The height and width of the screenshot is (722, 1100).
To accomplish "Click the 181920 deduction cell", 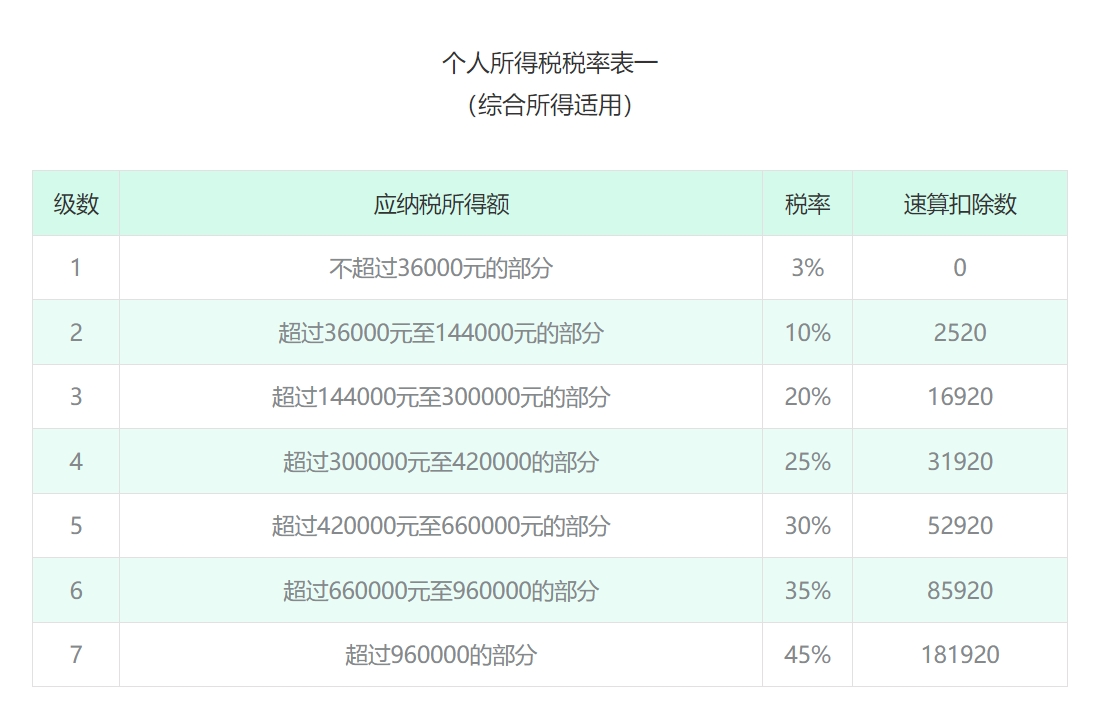I will point(960,655).
